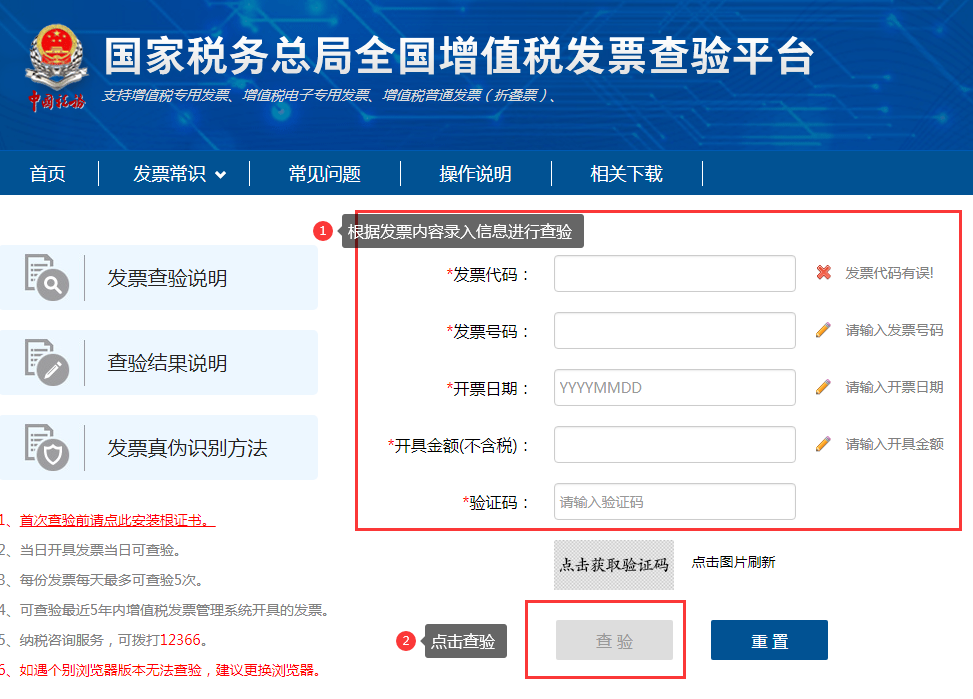Select 相关下载 in the navigation bar
This screenshot has height=699, width=973.
[x=626, y=174]
